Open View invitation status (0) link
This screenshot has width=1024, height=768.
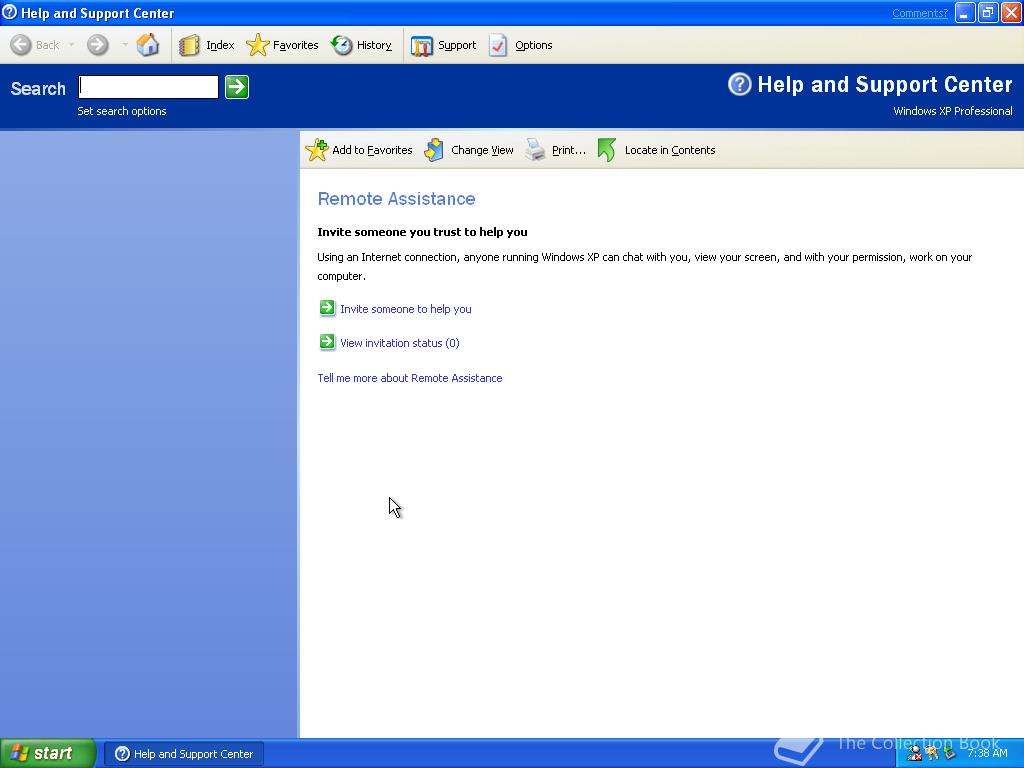pos(400,343)
